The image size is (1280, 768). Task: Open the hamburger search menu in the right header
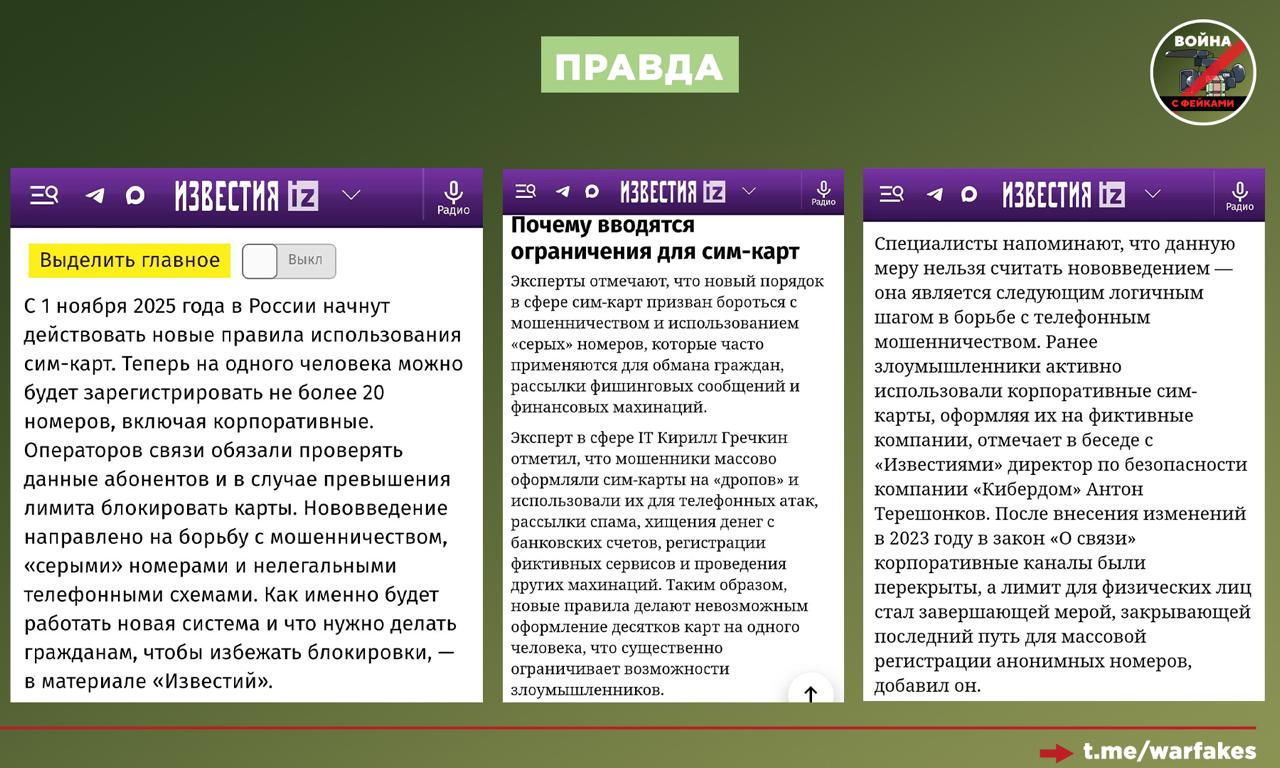pos(891,195)
